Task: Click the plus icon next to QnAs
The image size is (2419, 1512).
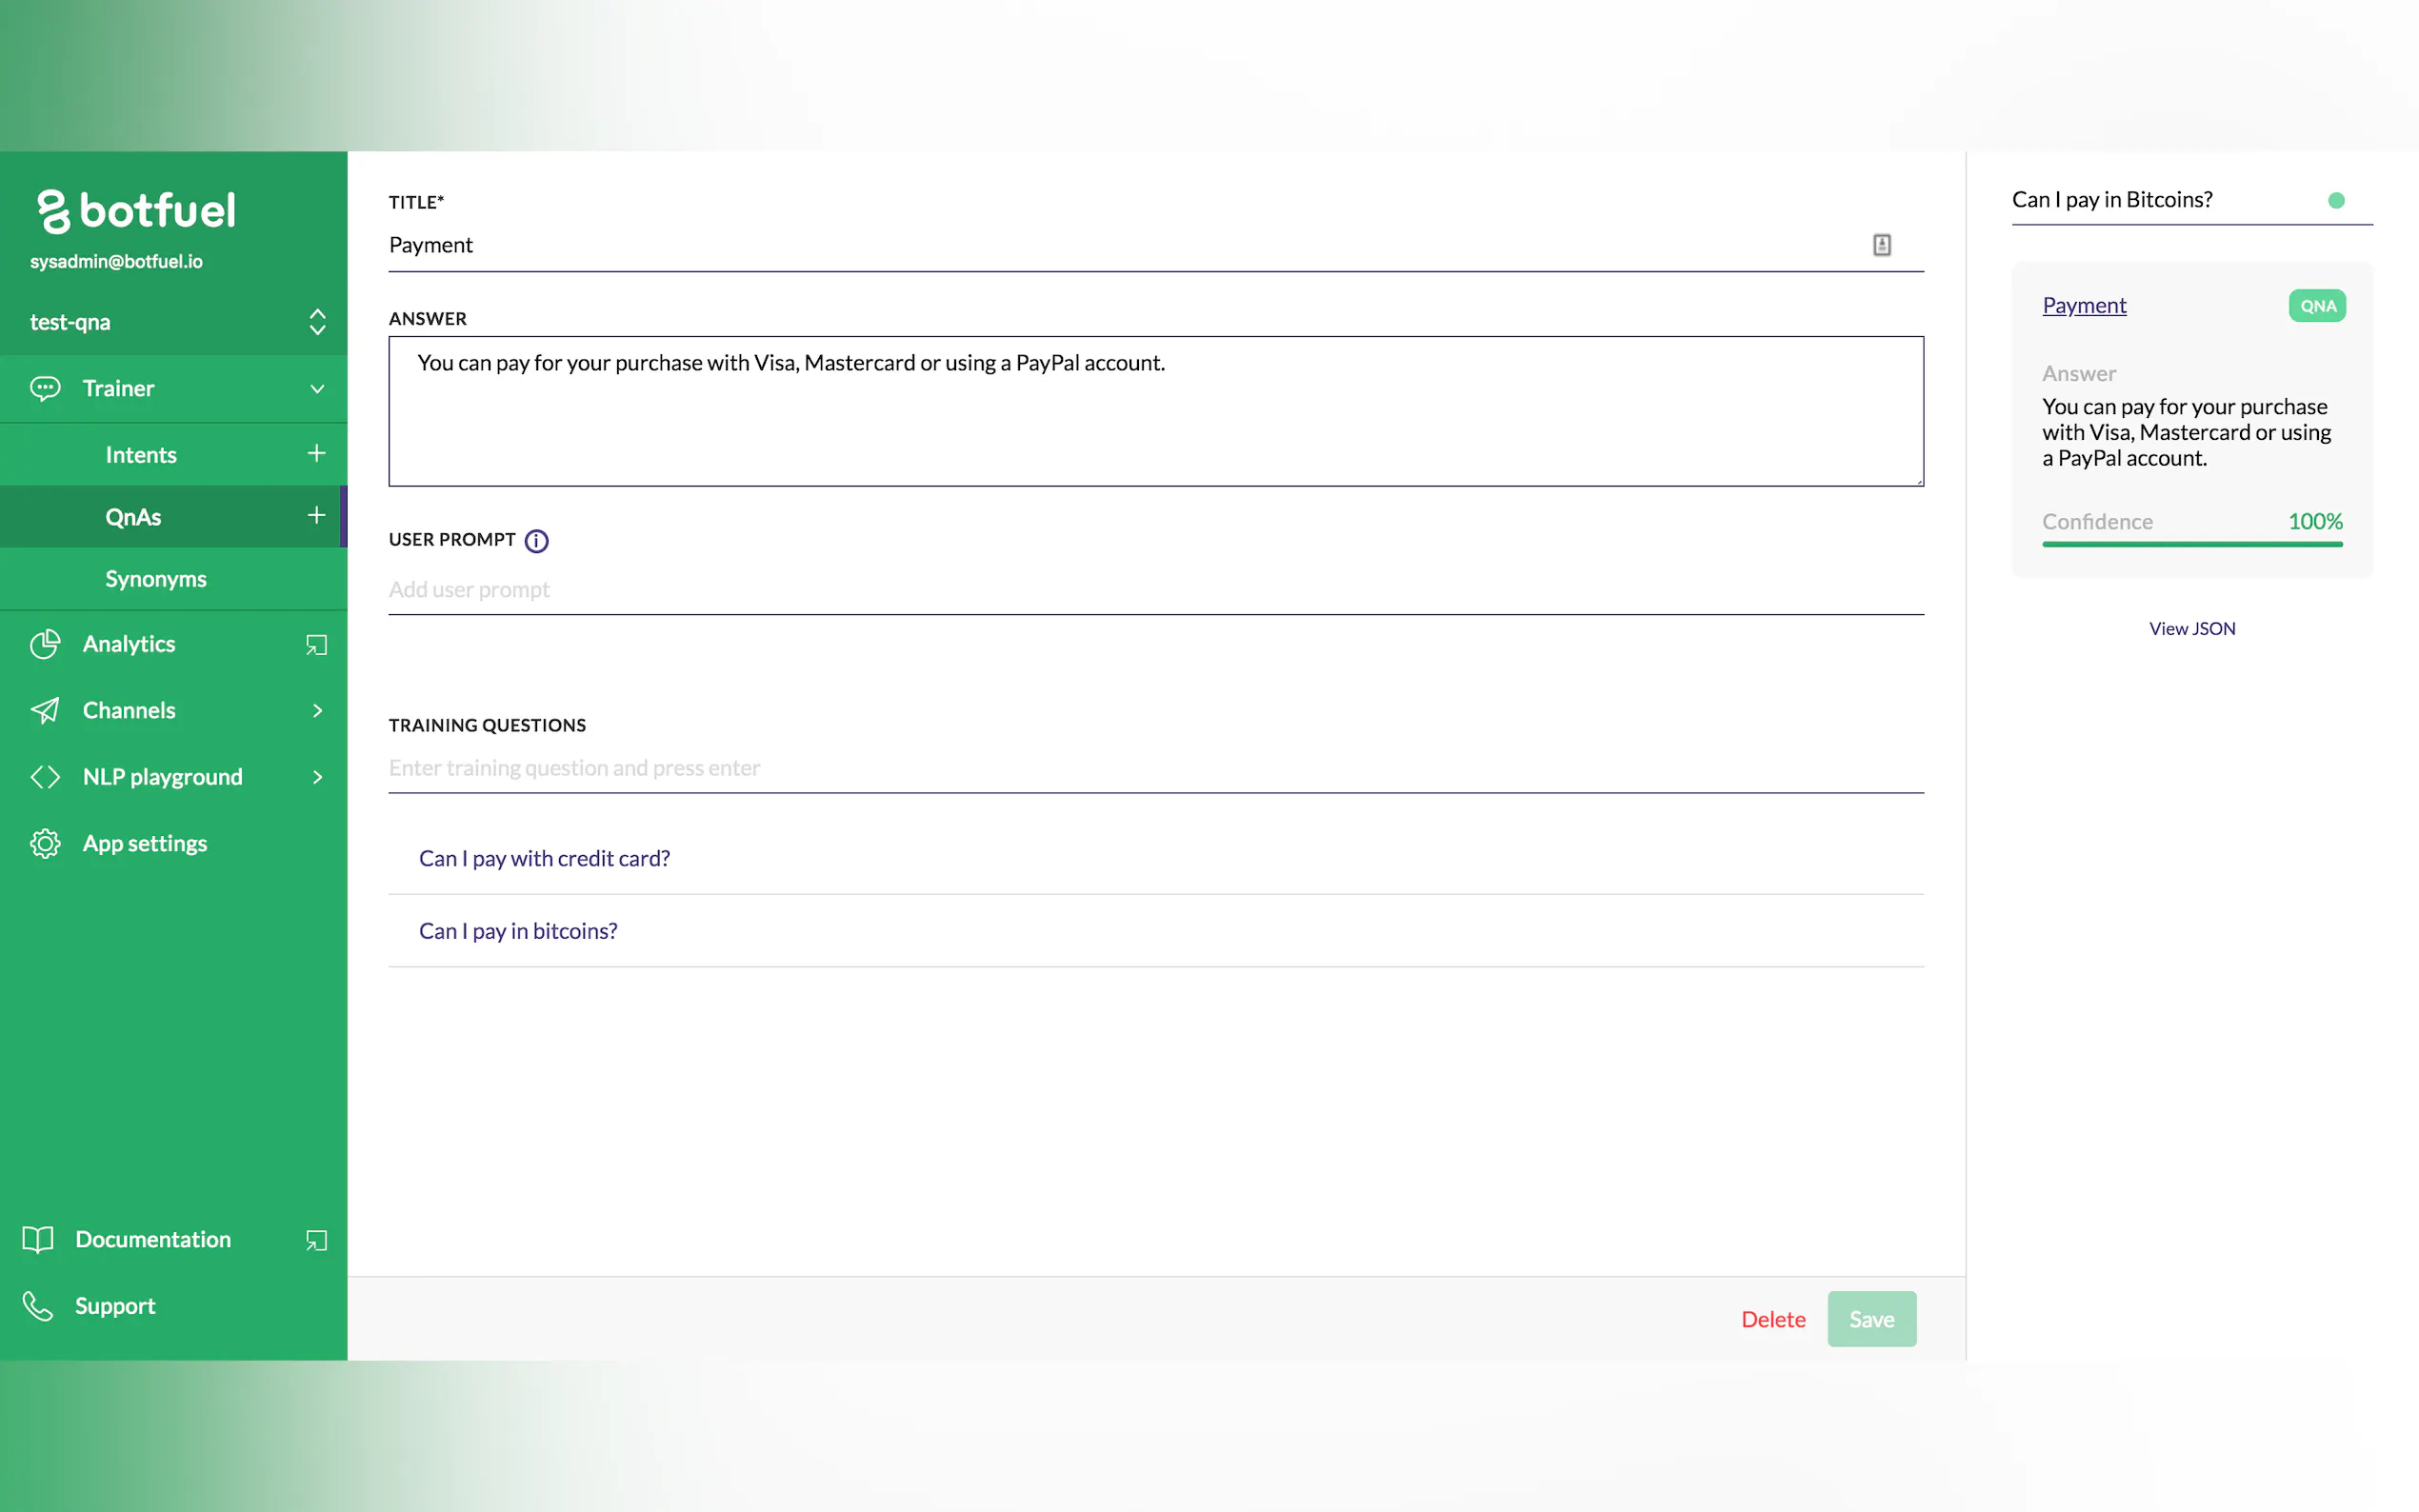Action: (316, 516)
